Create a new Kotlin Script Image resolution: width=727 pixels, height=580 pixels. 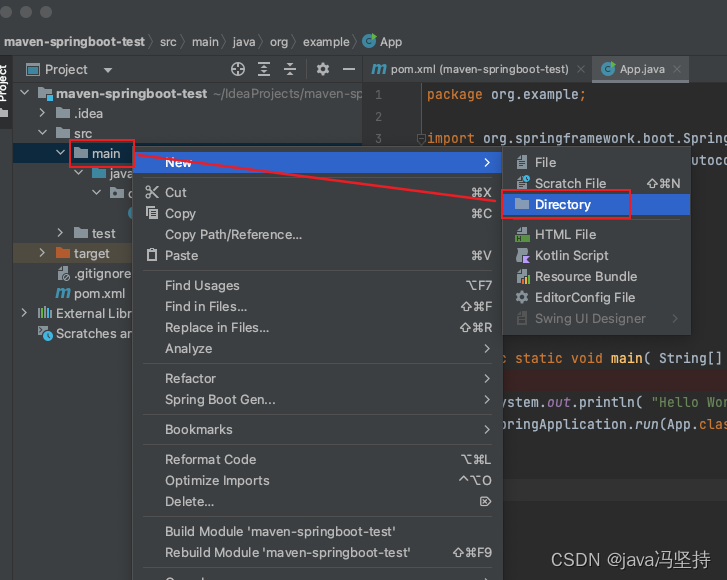coord(597,255)
